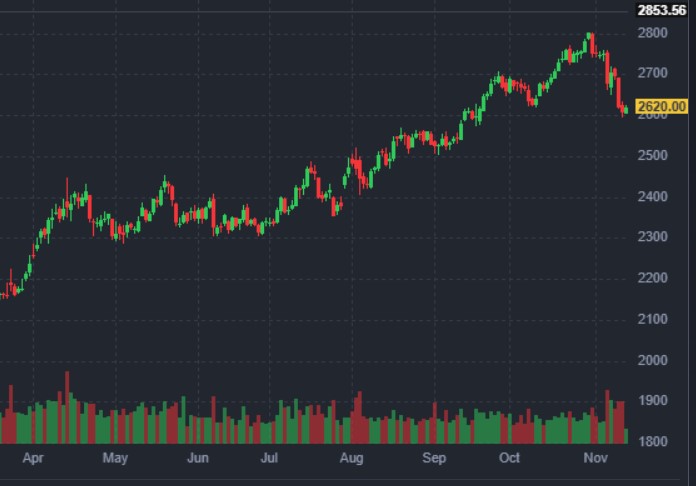
Task: Click the 2700 price axis label
Action: (x=652, y=74)
